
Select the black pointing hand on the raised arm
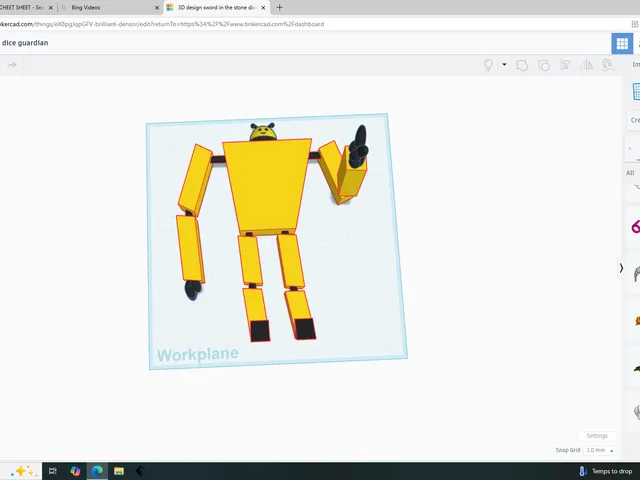click(x=359, y=146)
